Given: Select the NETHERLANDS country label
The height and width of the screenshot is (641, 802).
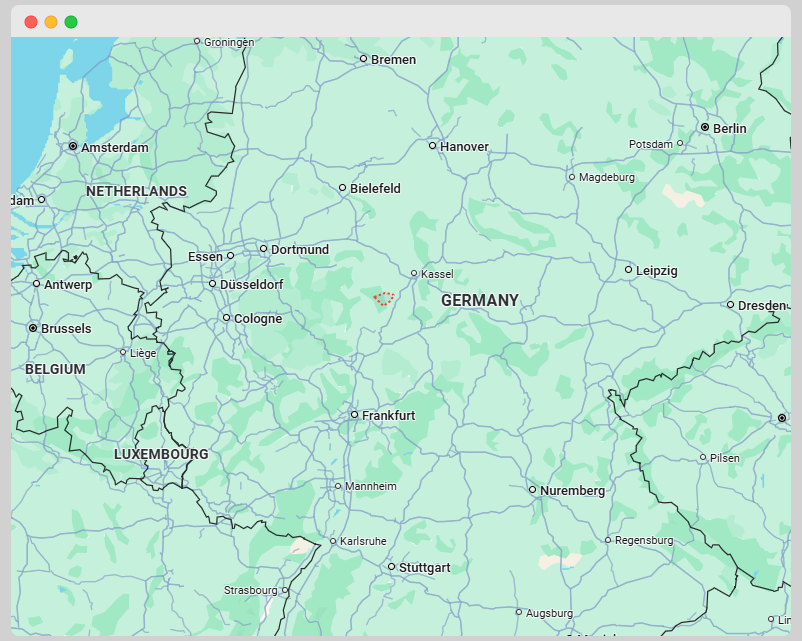Looking at the screenshot, I should click(136, 191).
